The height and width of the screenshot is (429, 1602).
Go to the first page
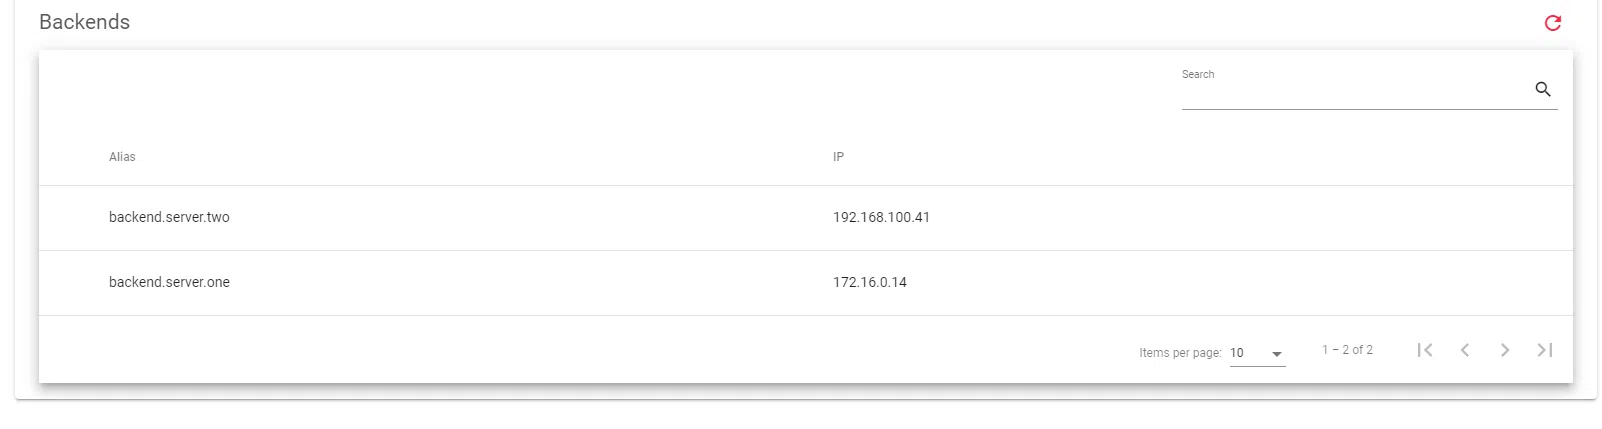tap(1425, 350)
